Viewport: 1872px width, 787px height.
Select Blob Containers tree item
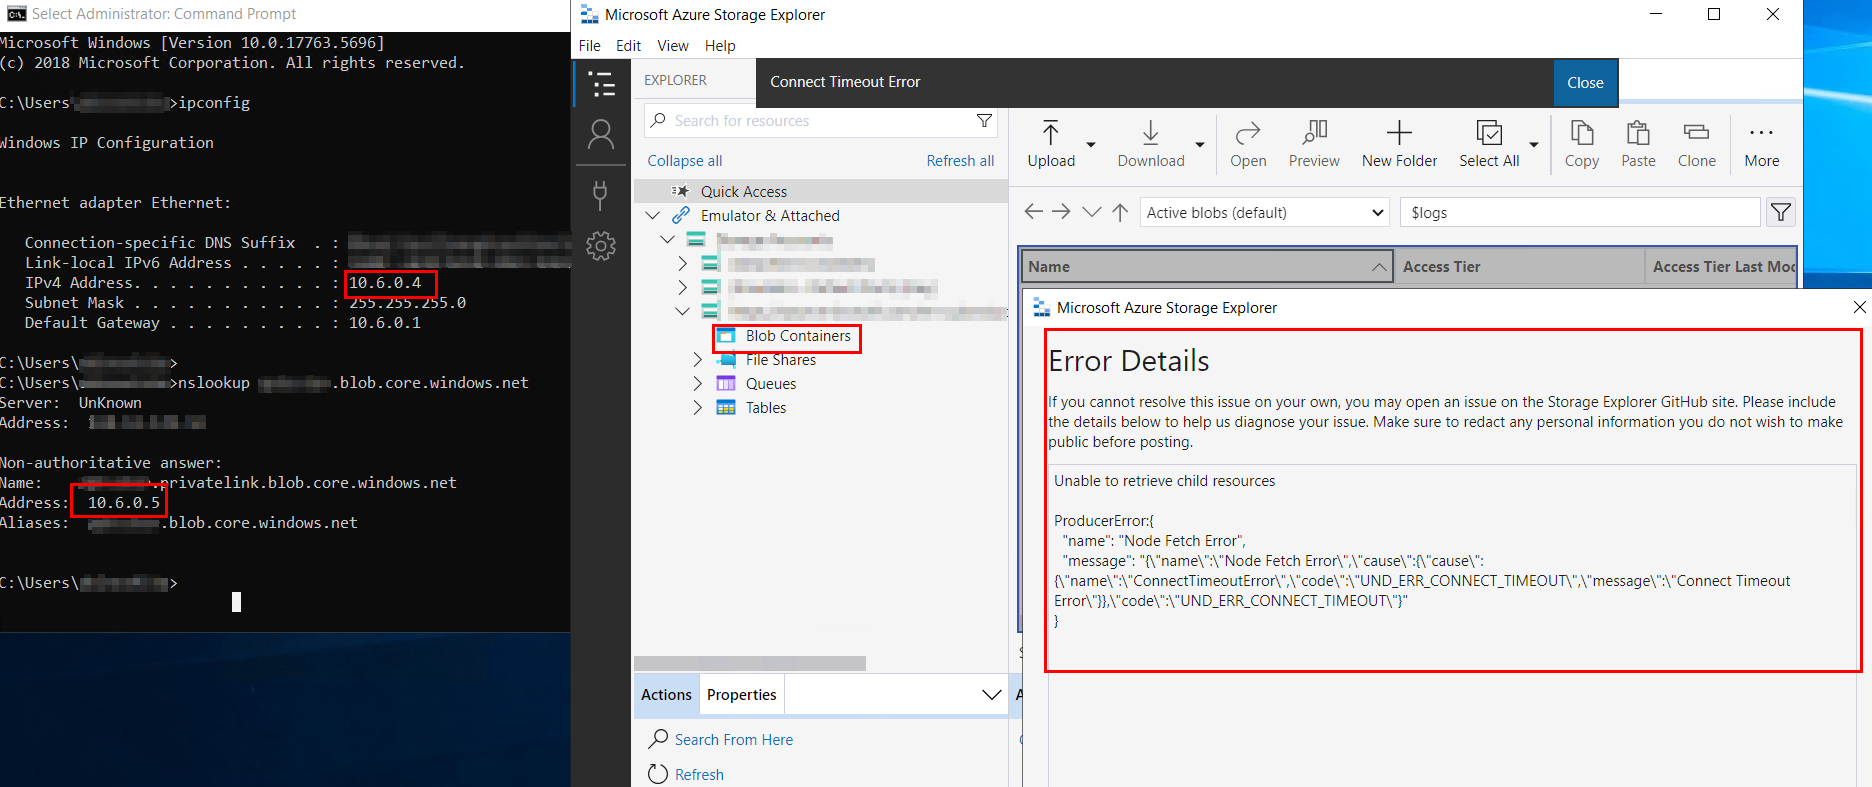(798, 336)
